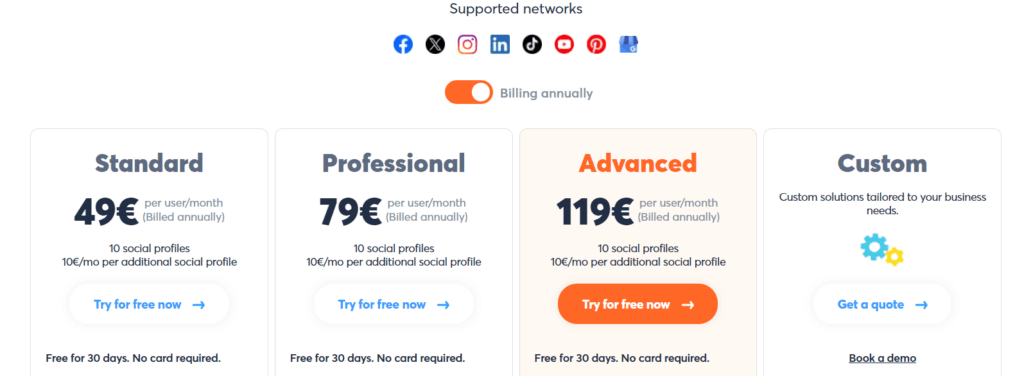Viewport: 1024px width, 376px height.
Task: Toggle the Billing annually switch
Action: 469,93
